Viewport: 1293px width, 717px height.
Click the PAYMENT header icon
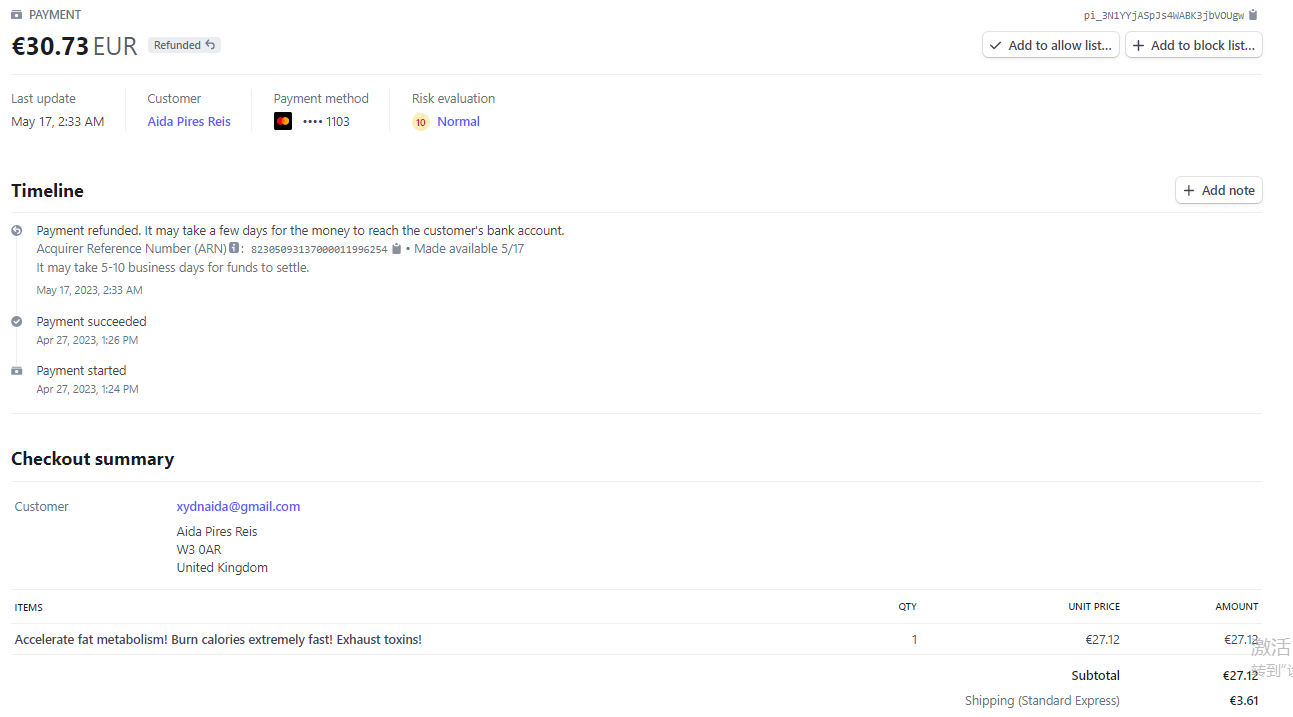[x=17, y=15]
